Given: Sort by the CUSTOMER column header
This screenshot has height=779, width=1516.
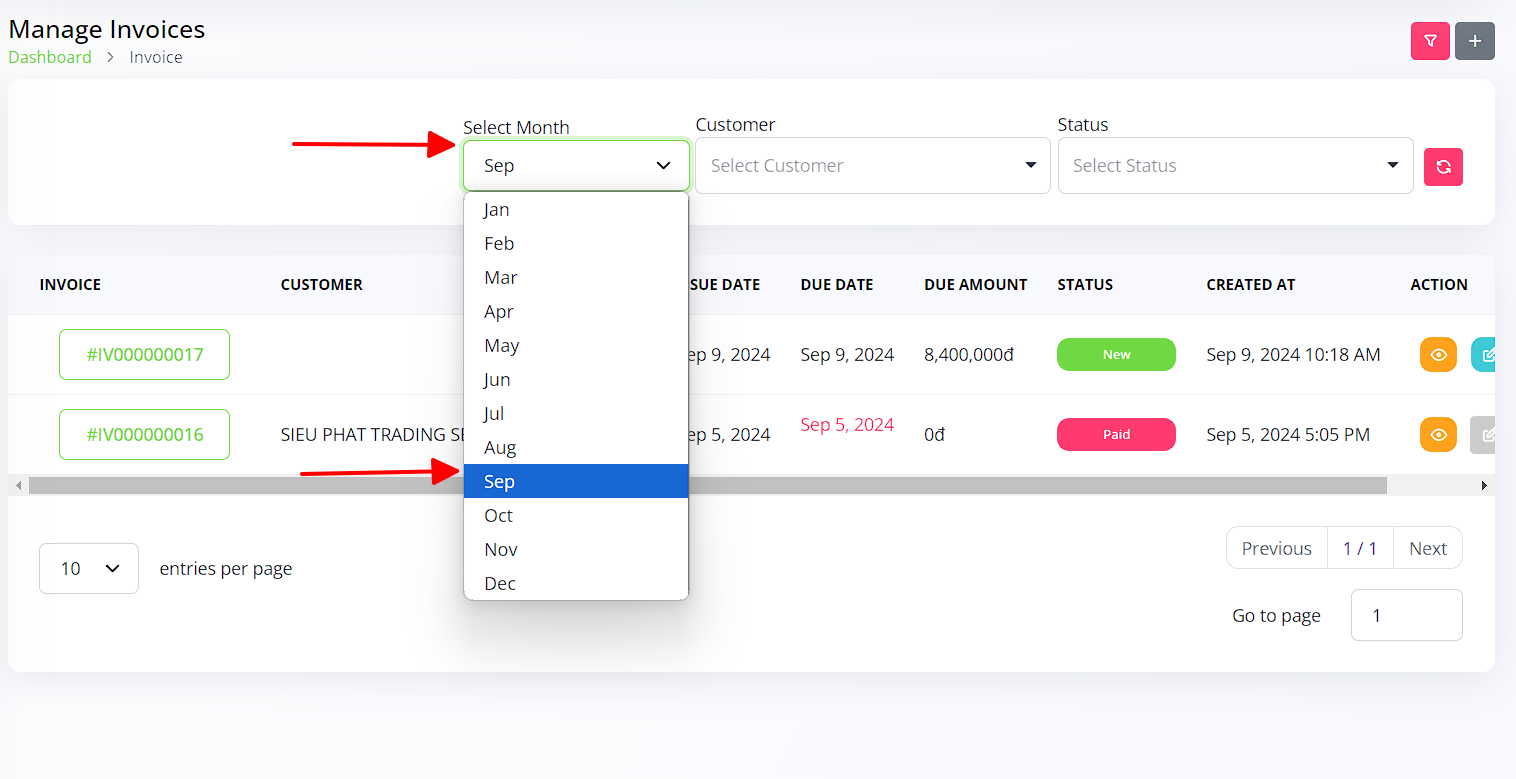Looking at the screenshot, I should (321, 285).
